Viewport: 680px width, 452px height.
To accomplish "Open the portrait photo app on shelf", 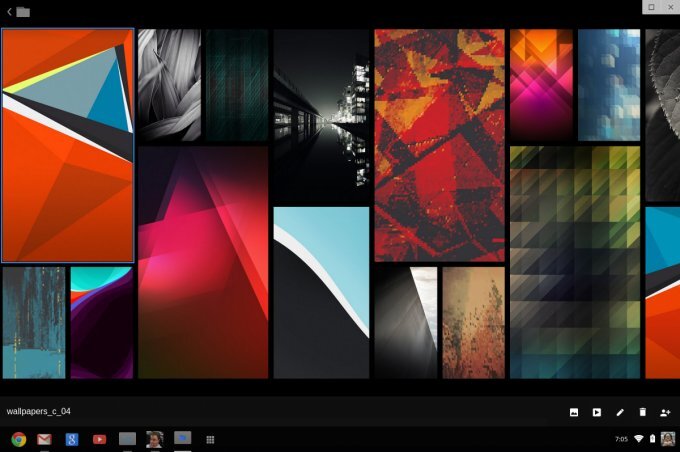I will click(x=155, y=439).
